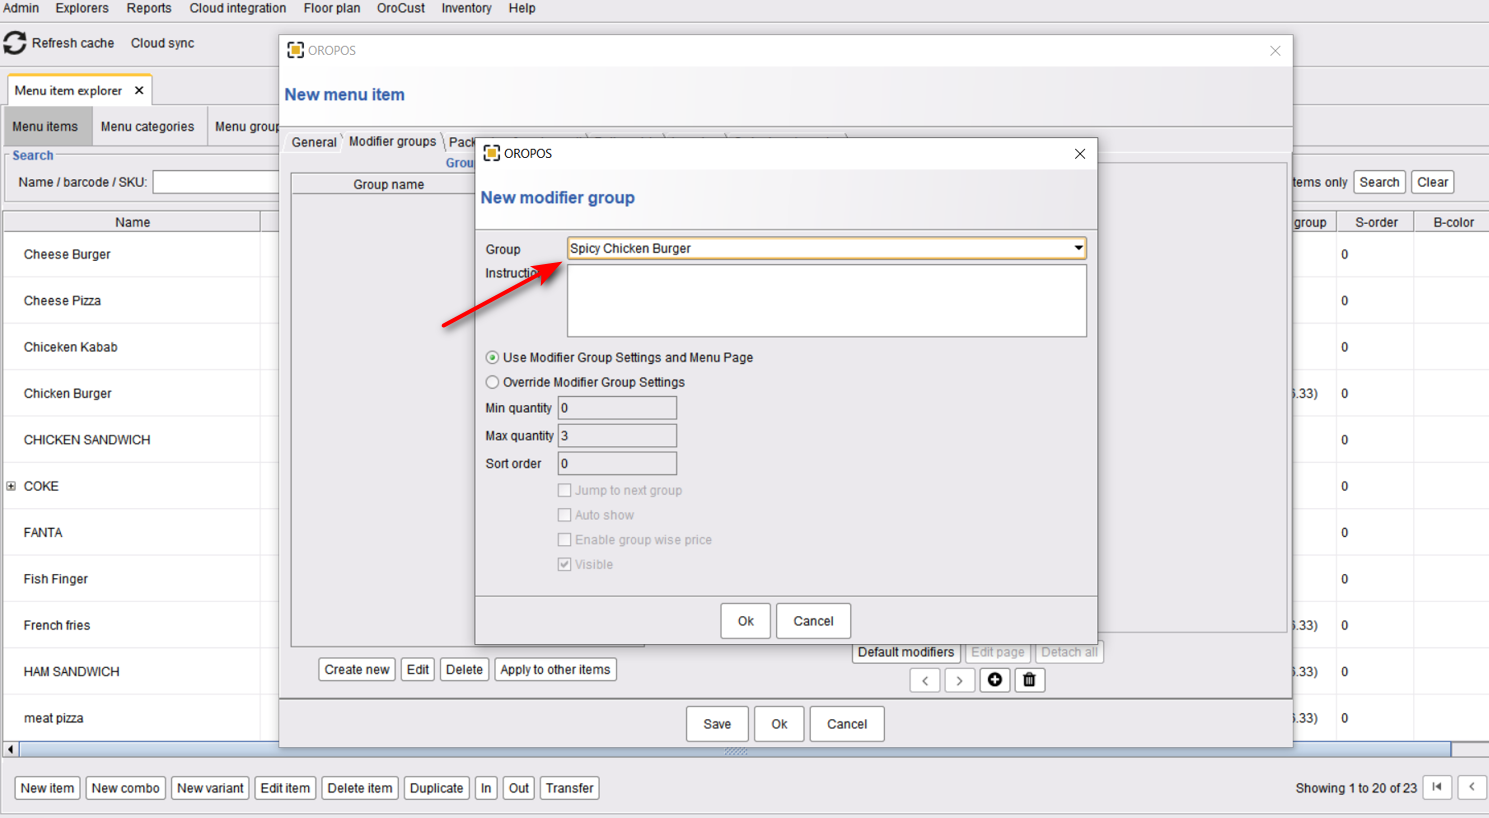
Task: Click the Delete item button
Action: point(360,788)
